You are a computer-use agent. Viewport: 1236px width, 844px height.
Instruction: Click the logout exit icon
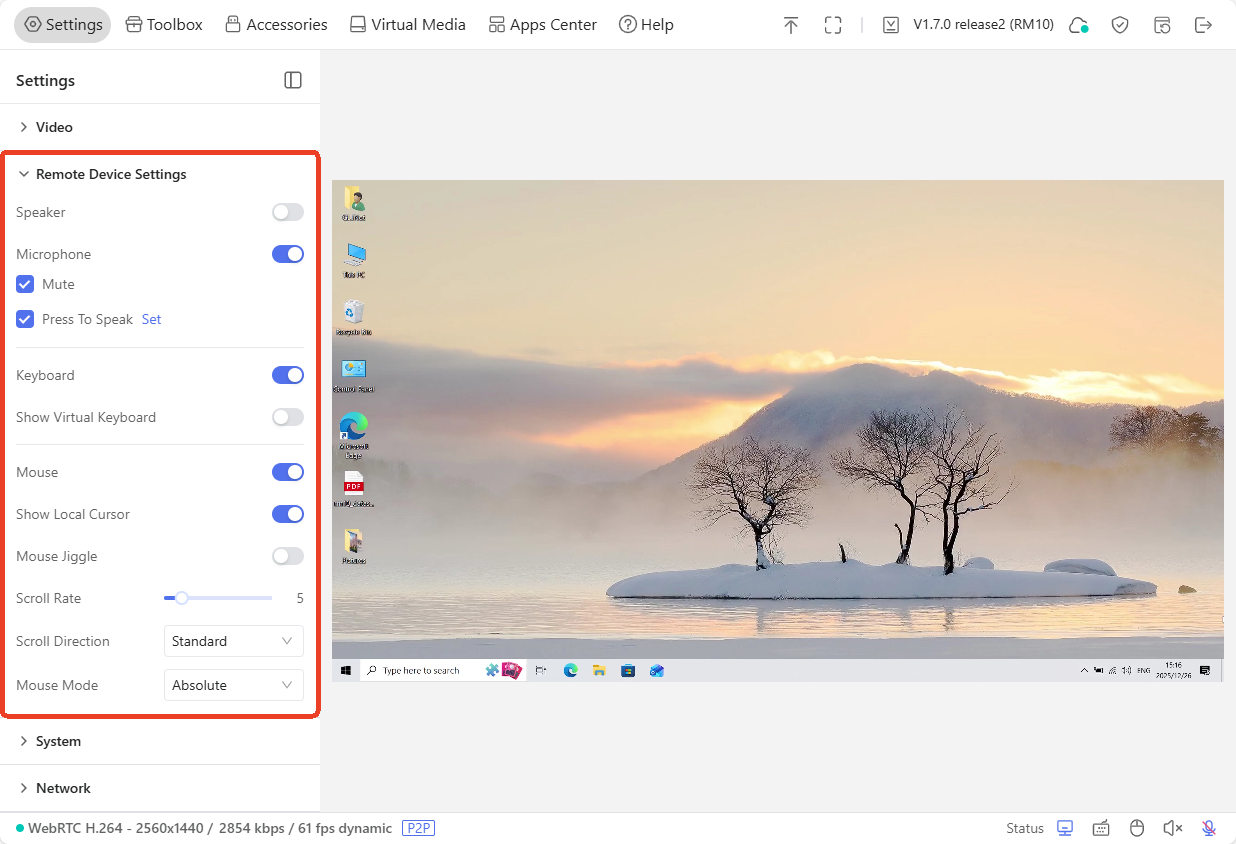point(1204,25)
